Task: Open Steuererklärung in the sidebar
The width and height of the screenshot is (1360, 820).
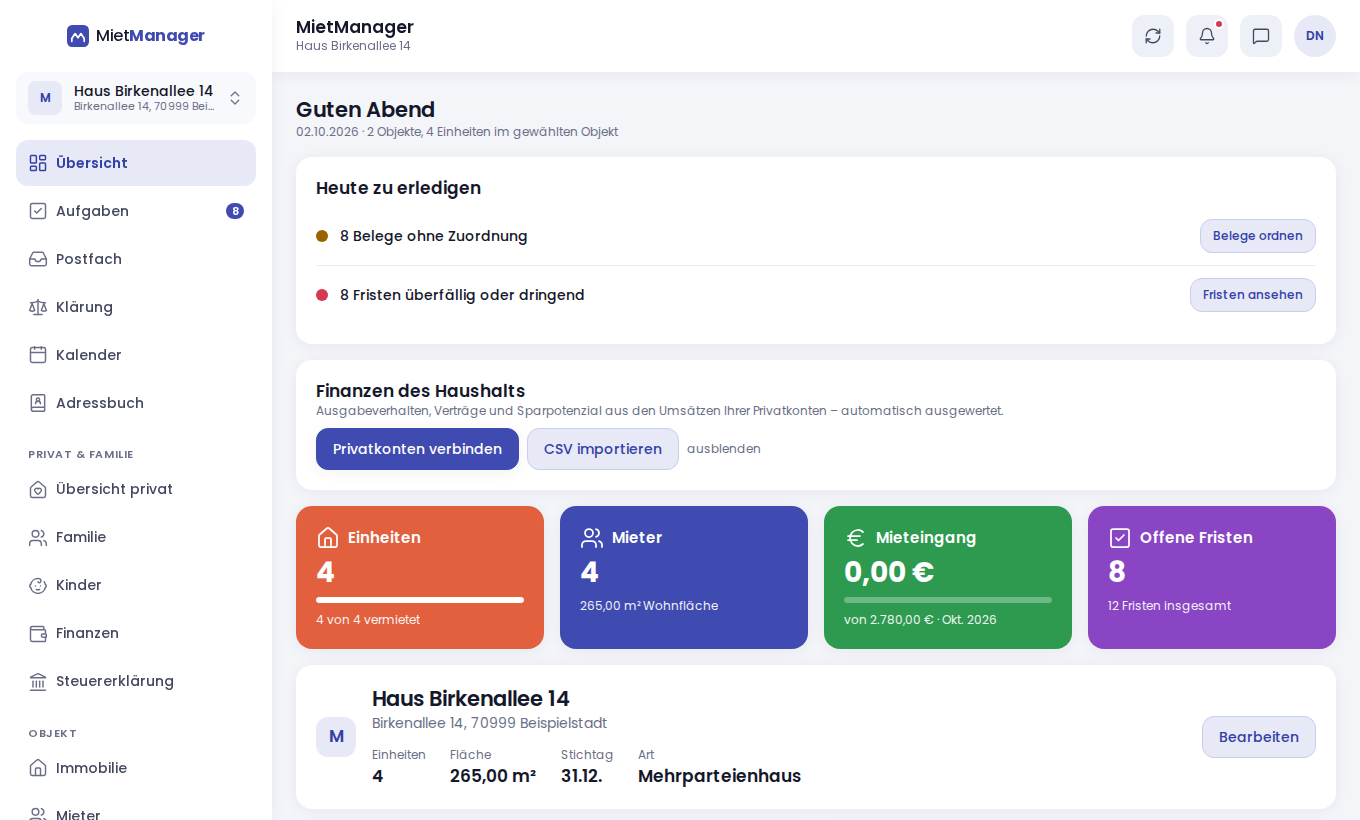Action: (136, 681)
